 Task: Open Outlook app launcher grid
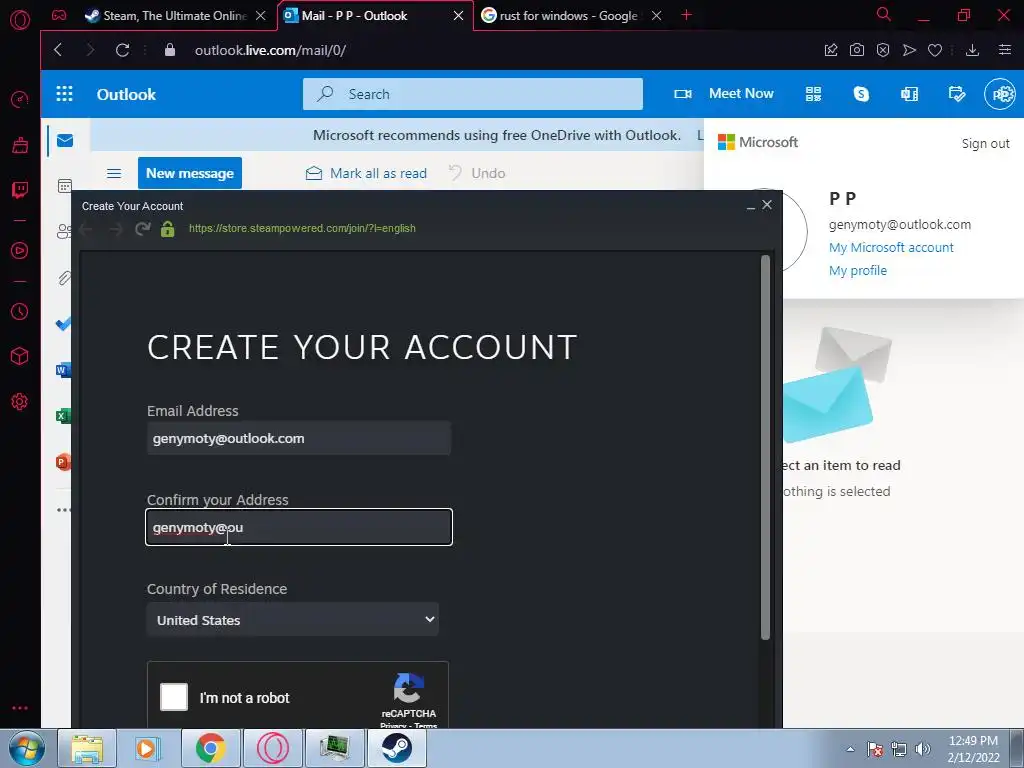(64, 94)
